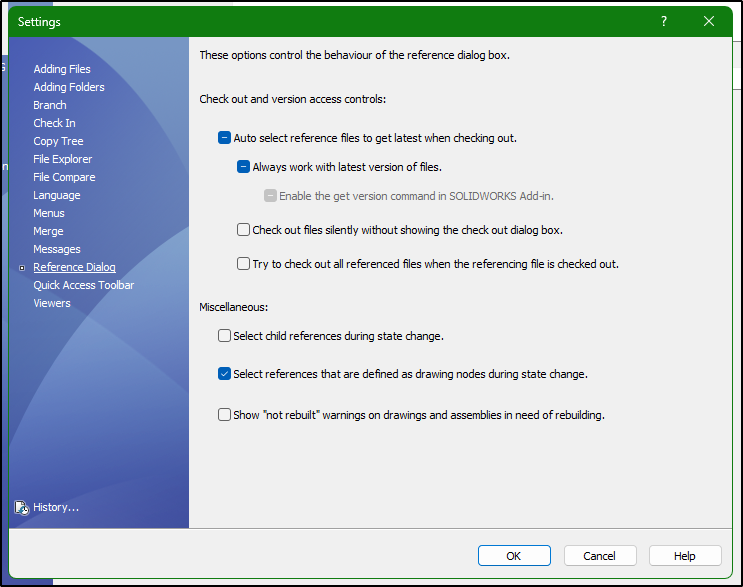Viewport: 743px width, 587px height.
Task: Click the History icon in sidebar
Action: (22, 507)
